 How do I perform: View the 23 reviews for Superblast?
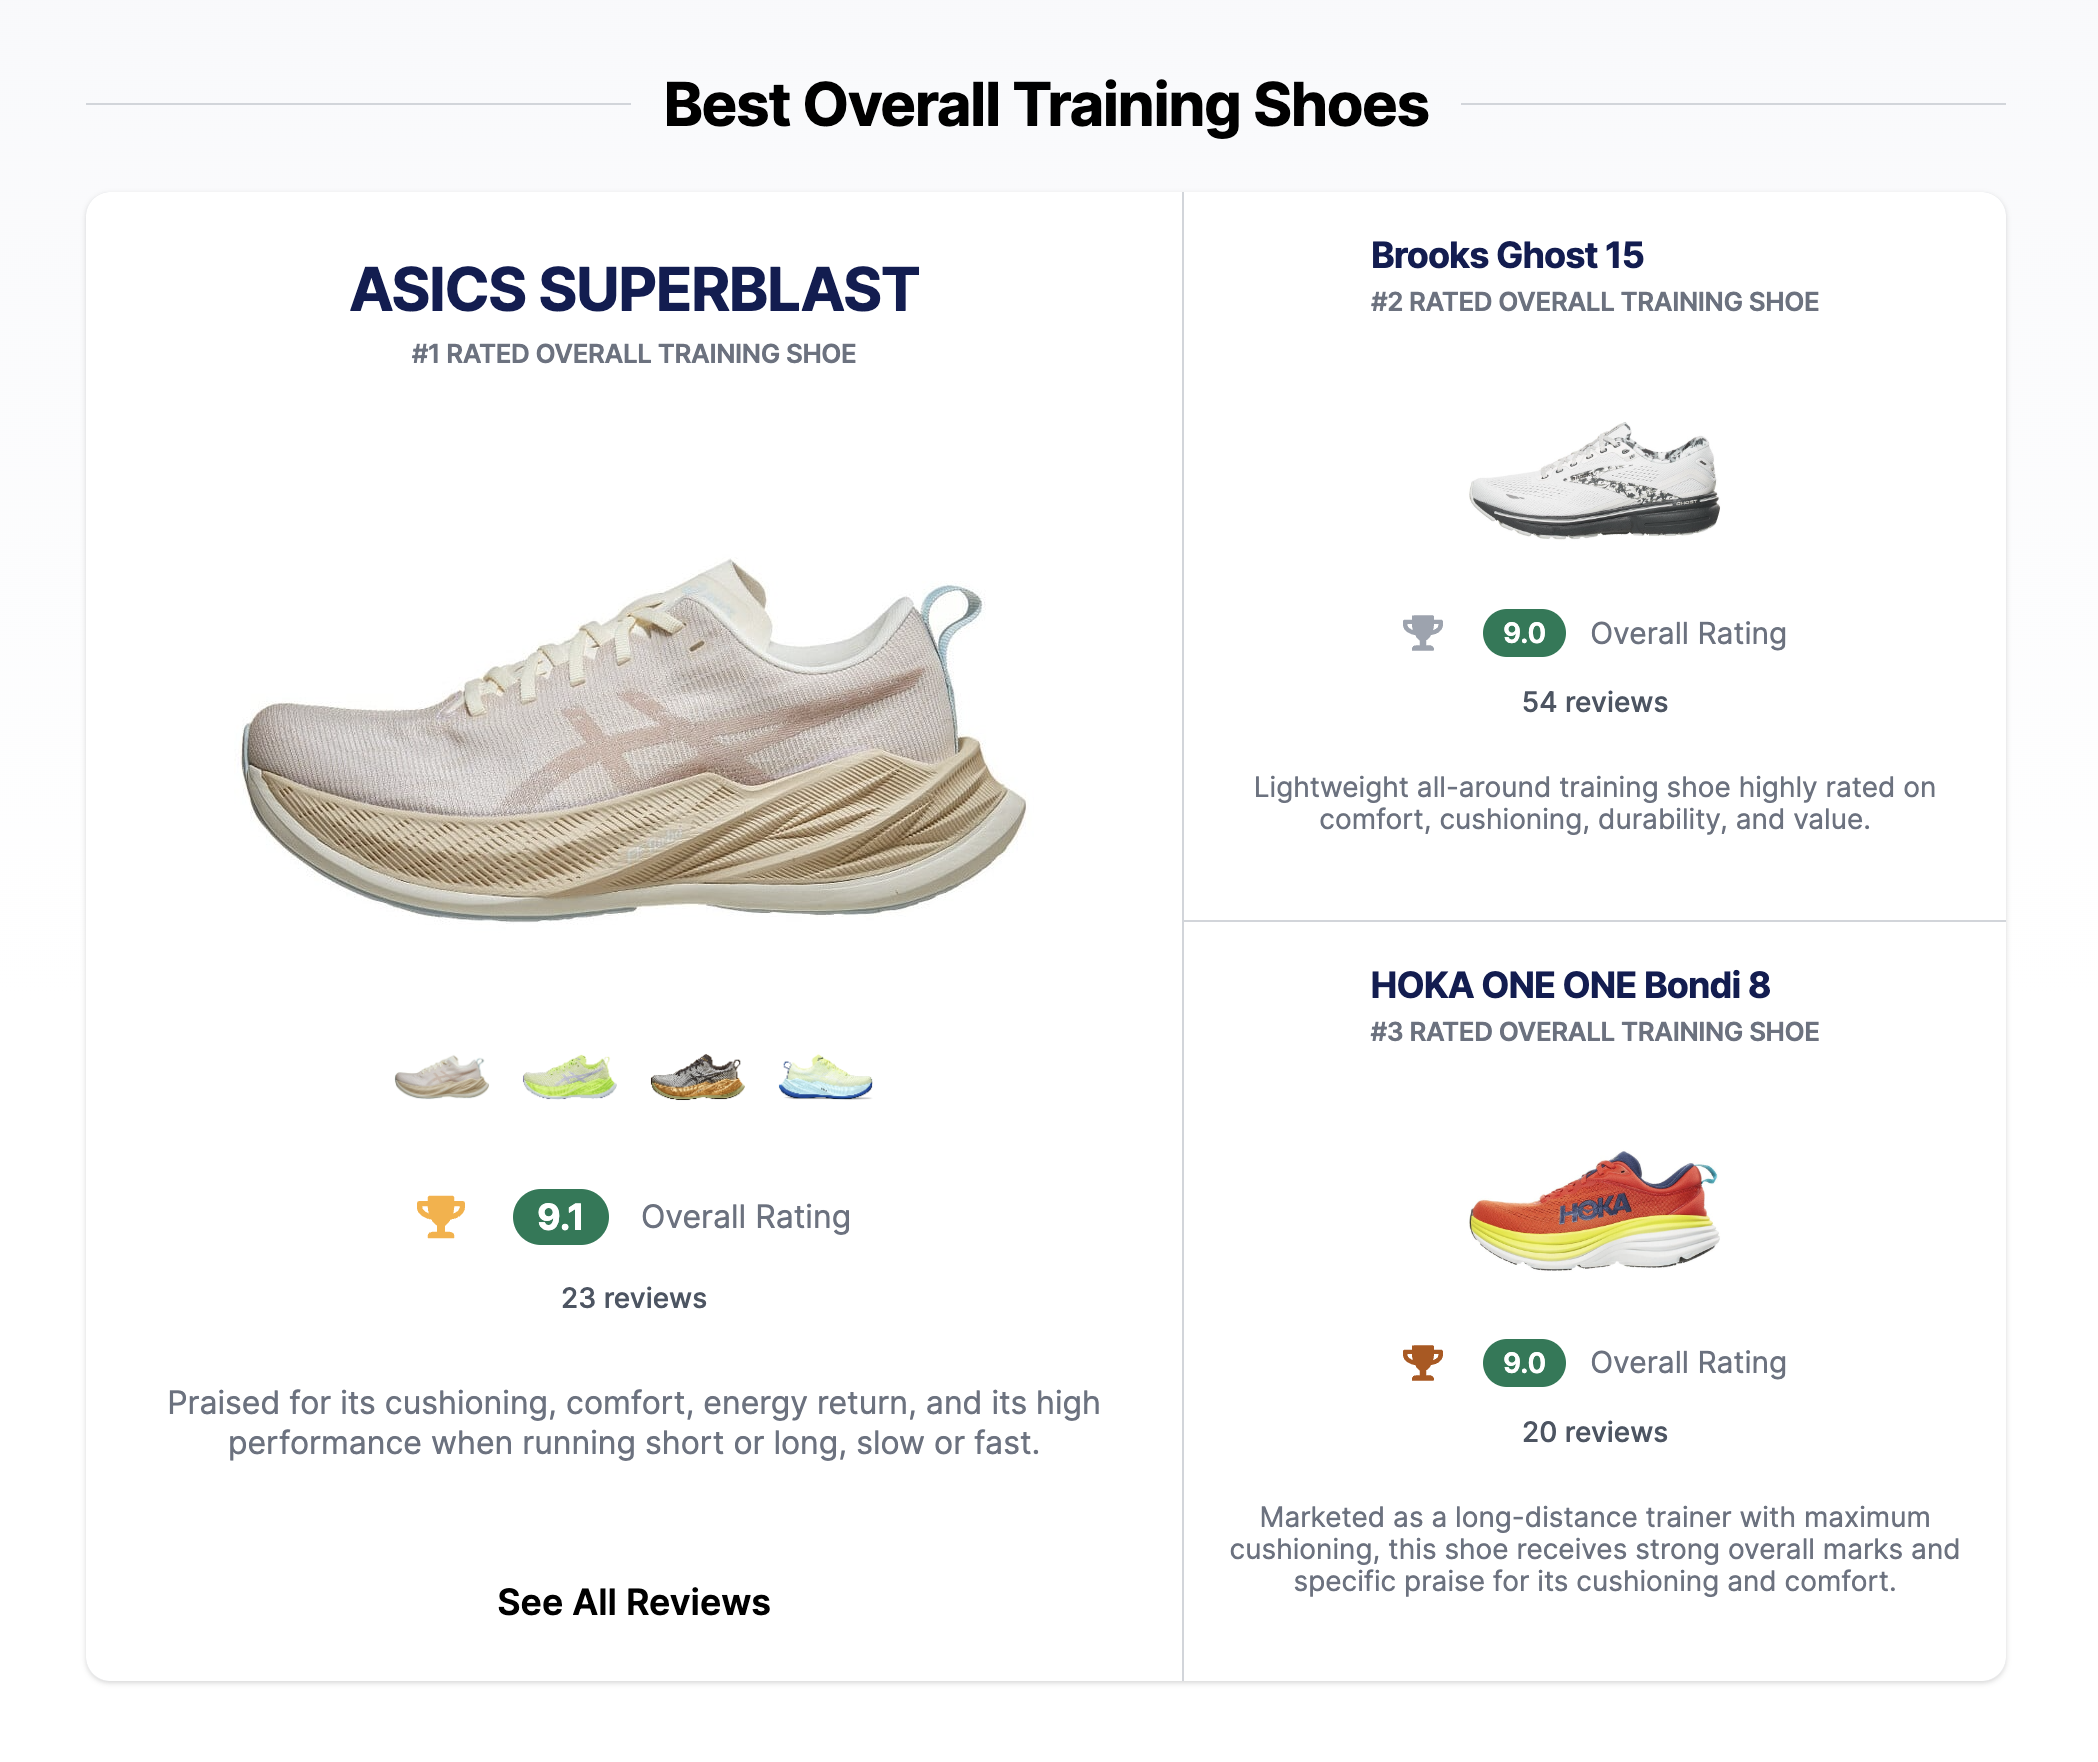click(x=634, y=1298)
